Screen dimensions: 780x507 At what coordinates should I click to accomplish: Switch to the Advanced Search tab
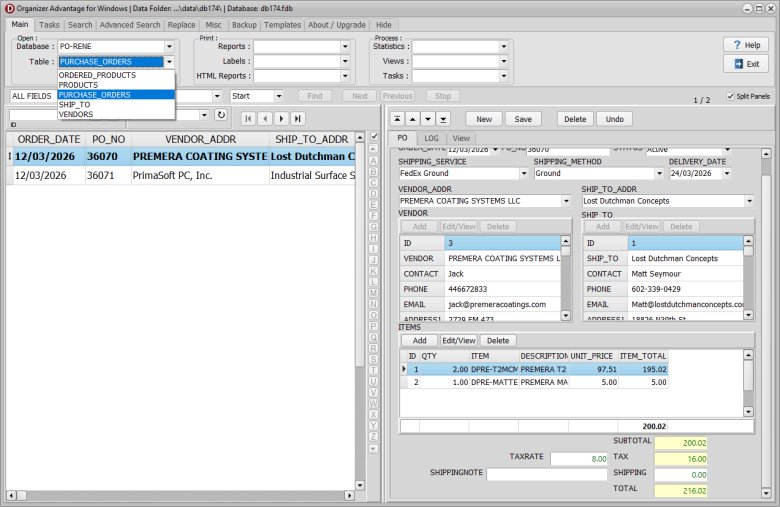pyautogui.click(x=130, y=24)
